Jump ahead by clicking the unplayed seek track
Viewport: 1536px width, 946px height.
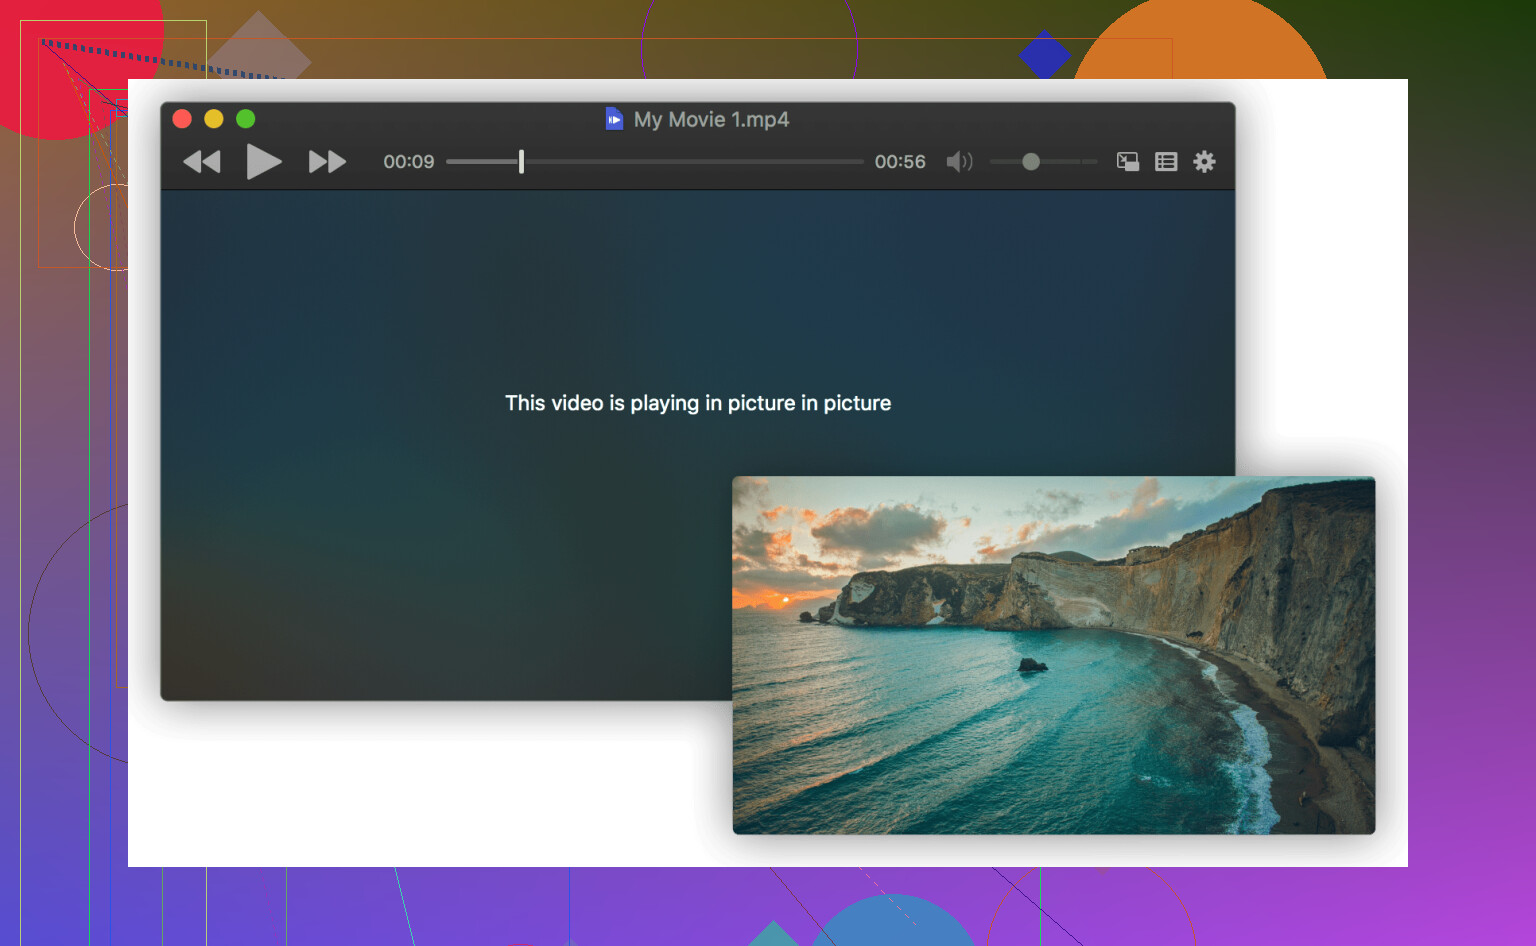(700, 162)
